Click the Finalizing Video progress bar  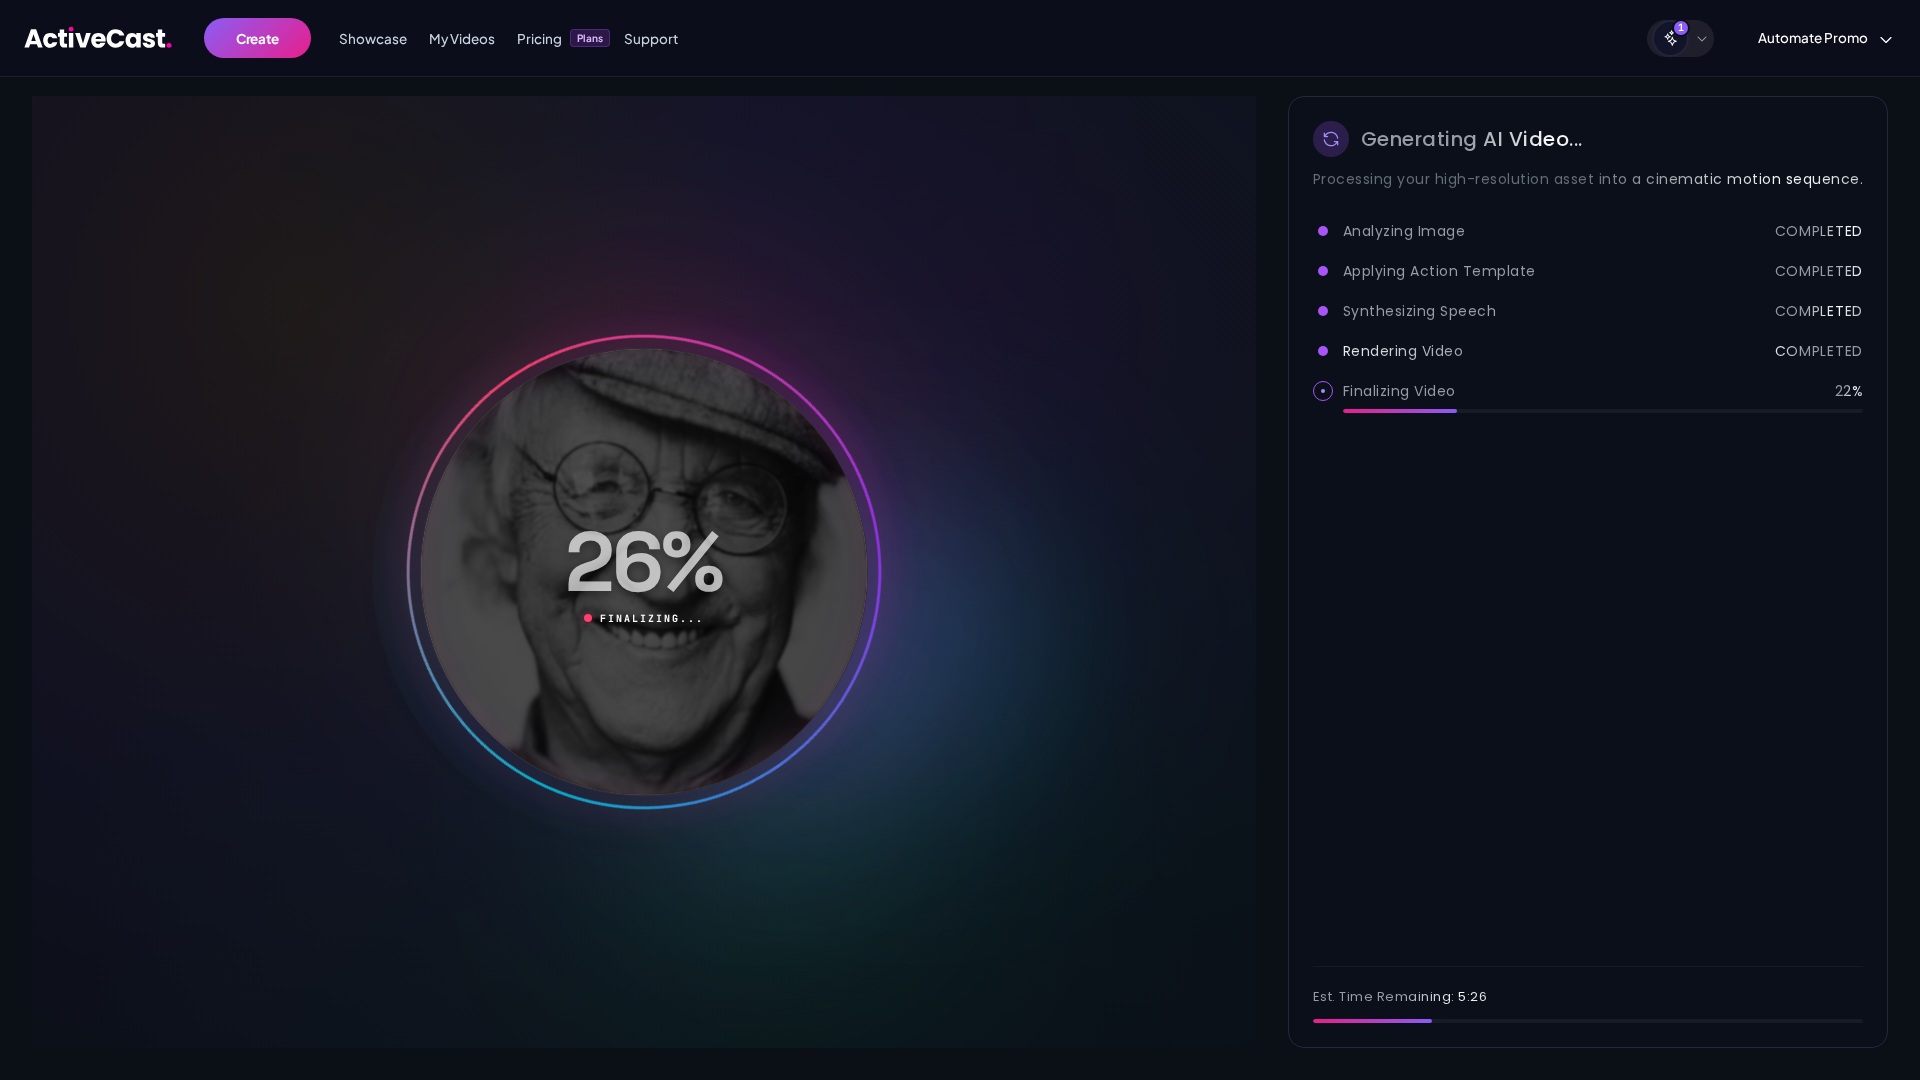click(1603, 411)
